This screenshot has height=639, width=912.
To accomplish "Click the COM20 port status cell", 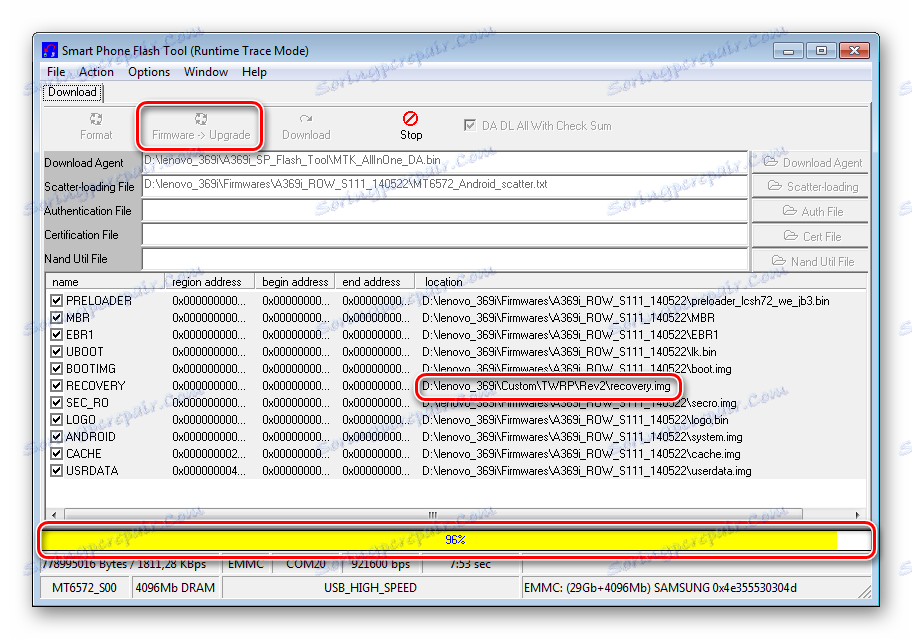I will [305, 564].
